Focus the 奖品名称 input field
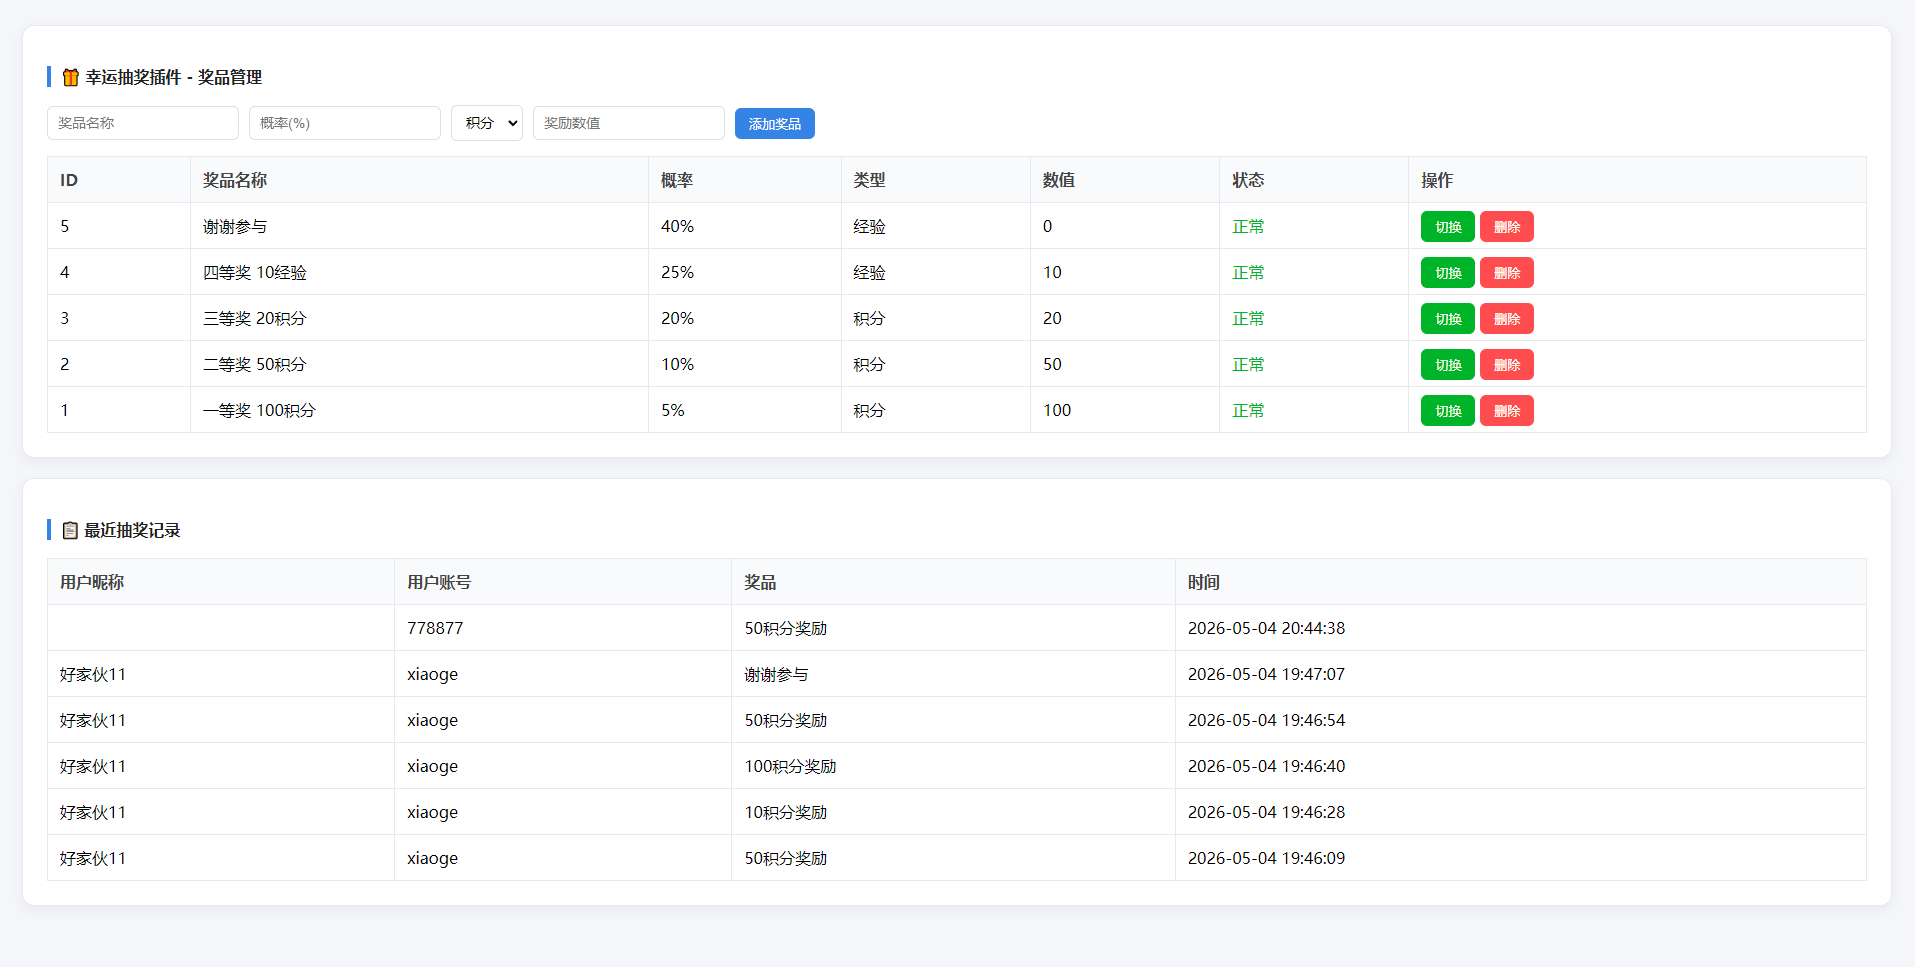This screenshot has height=967, width=1915. click(143, 123)
